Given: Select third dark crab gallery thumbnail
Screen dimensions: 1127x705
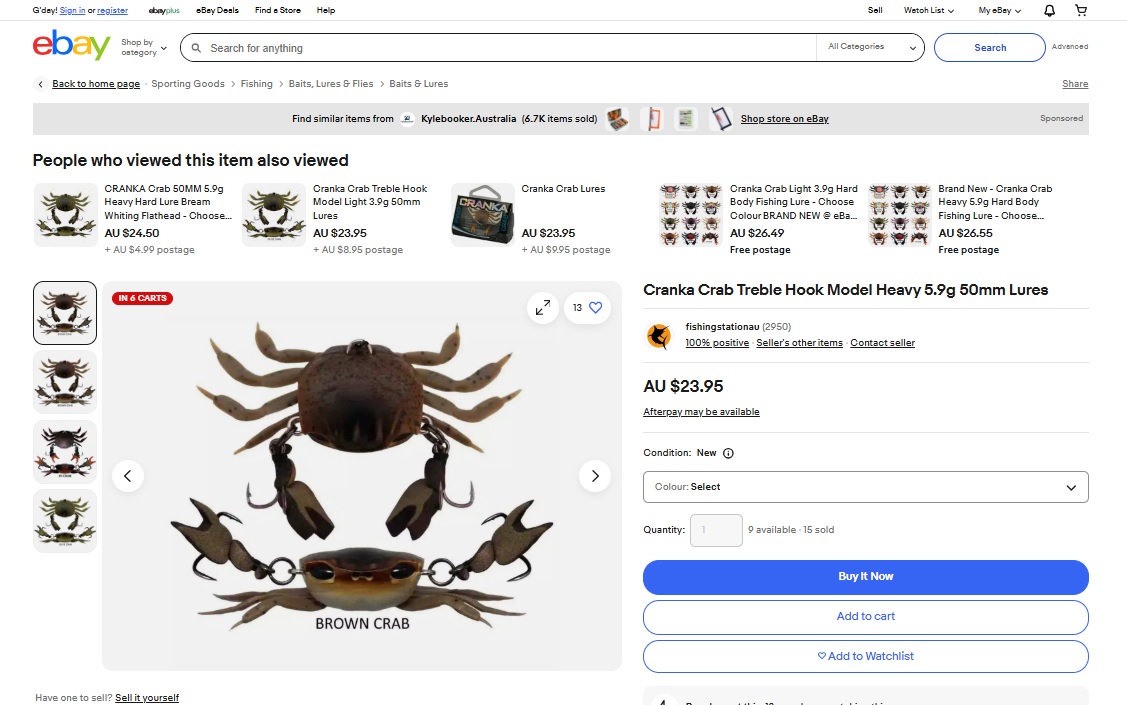Looking at the screenshot, I should (x=65, y=451).
